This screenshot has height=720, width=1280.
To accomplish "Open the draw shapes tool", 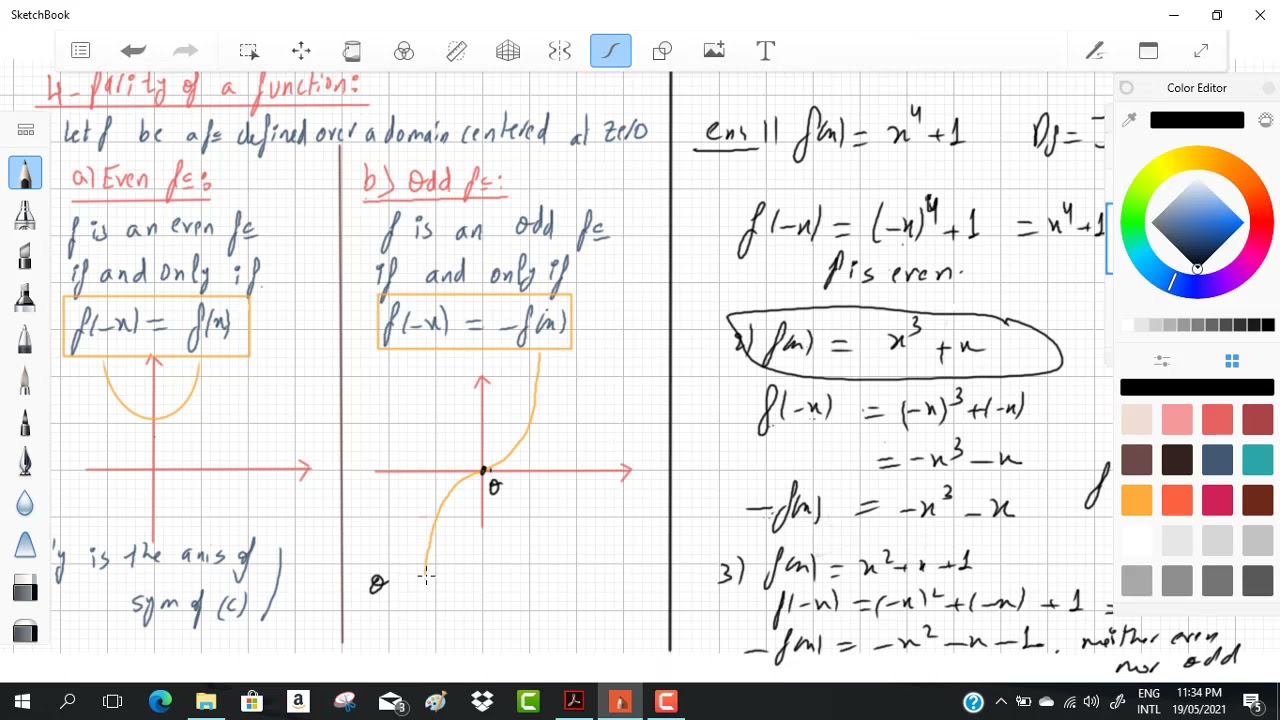I will [662, 50].
